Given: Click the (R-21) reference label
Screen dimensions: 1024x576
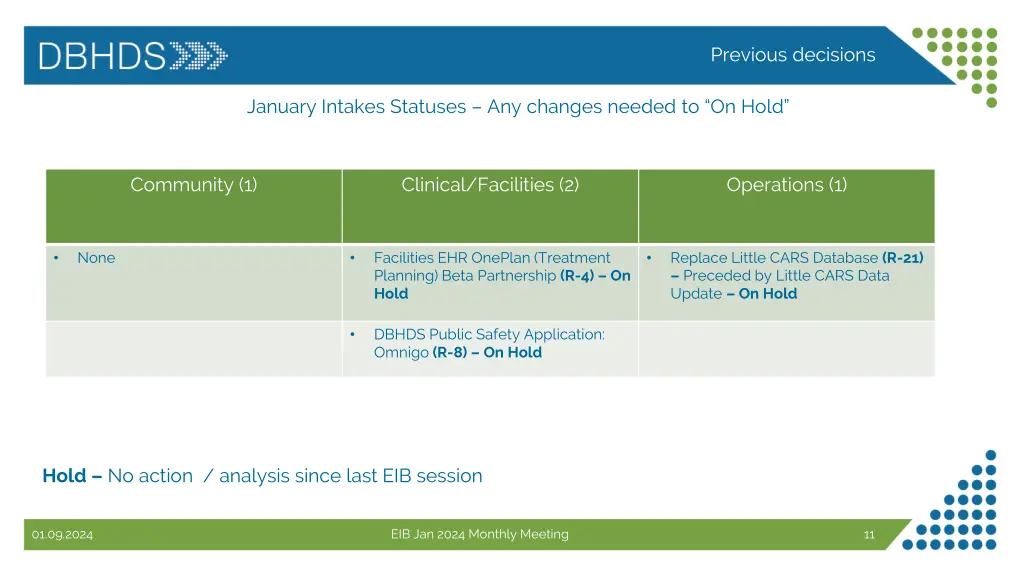Looking at the screenshot, I should pos(903,258).
